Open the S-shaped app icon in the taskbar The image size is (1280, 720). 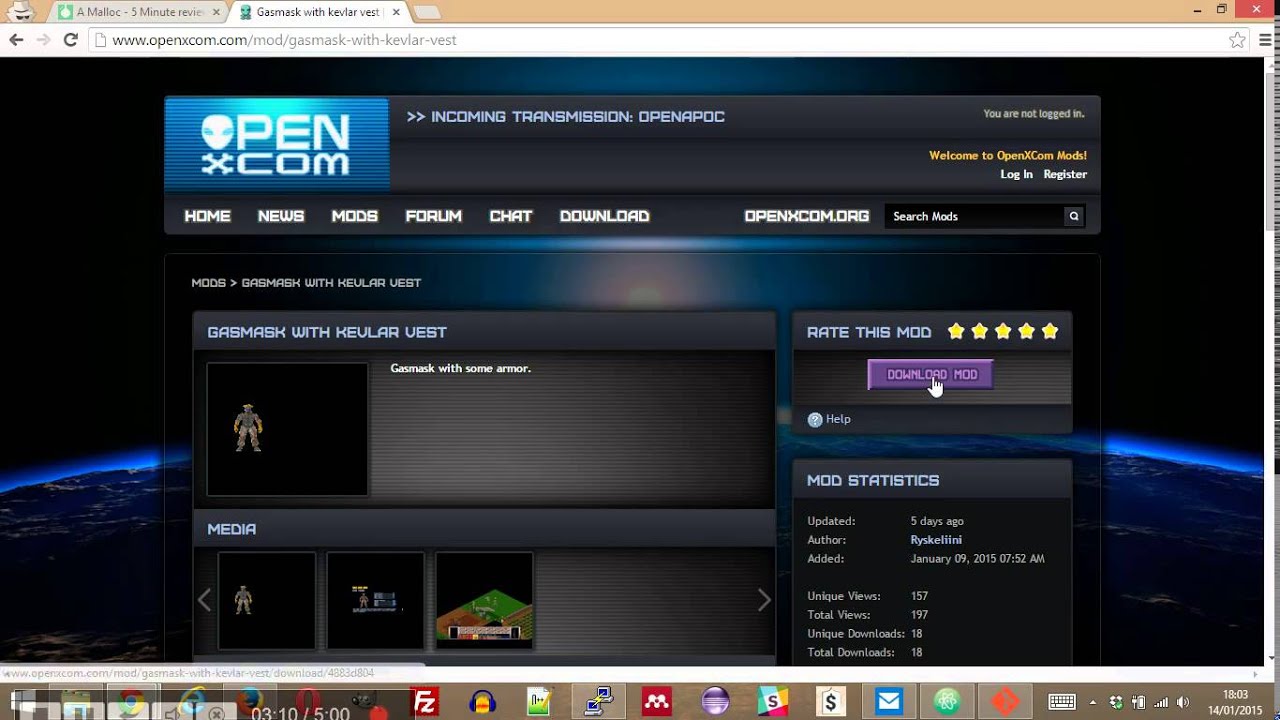[773, 702]
